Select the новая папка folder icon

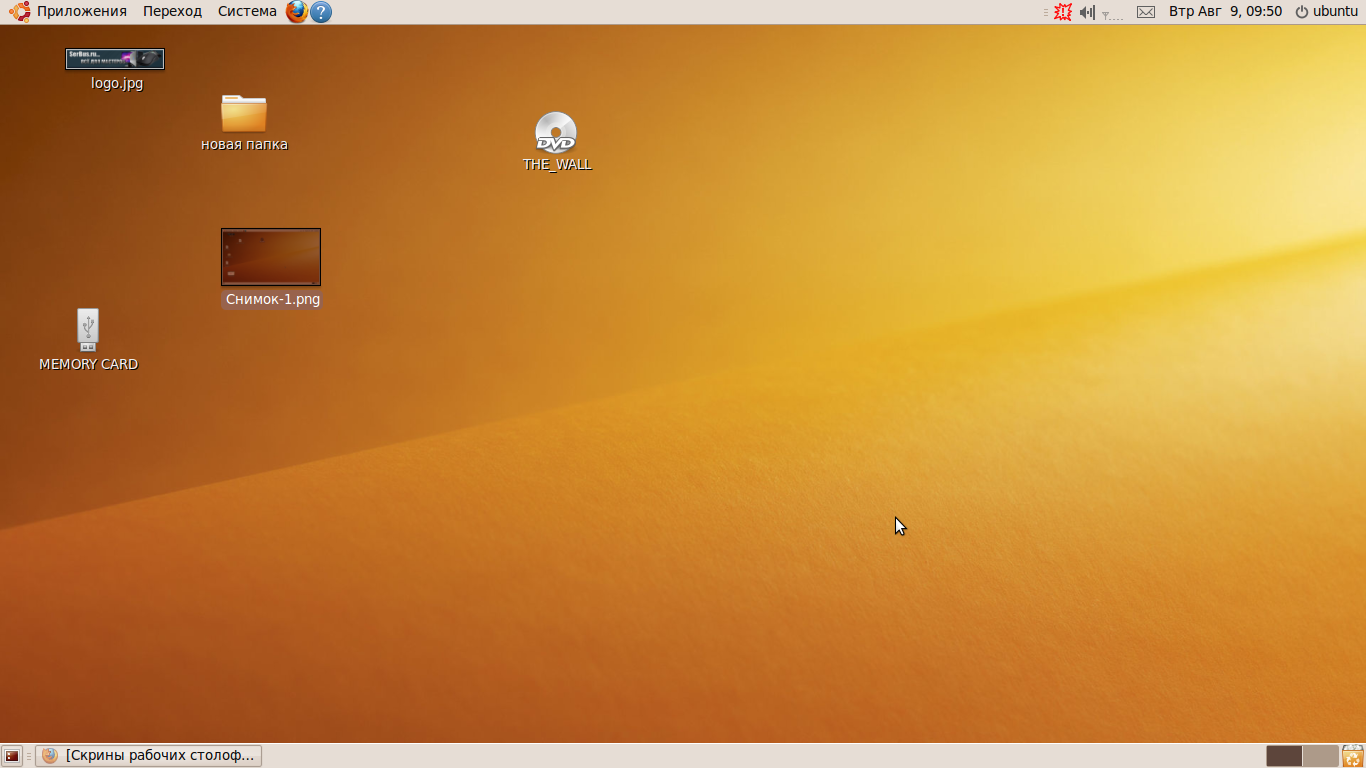(x=244, y=113)
